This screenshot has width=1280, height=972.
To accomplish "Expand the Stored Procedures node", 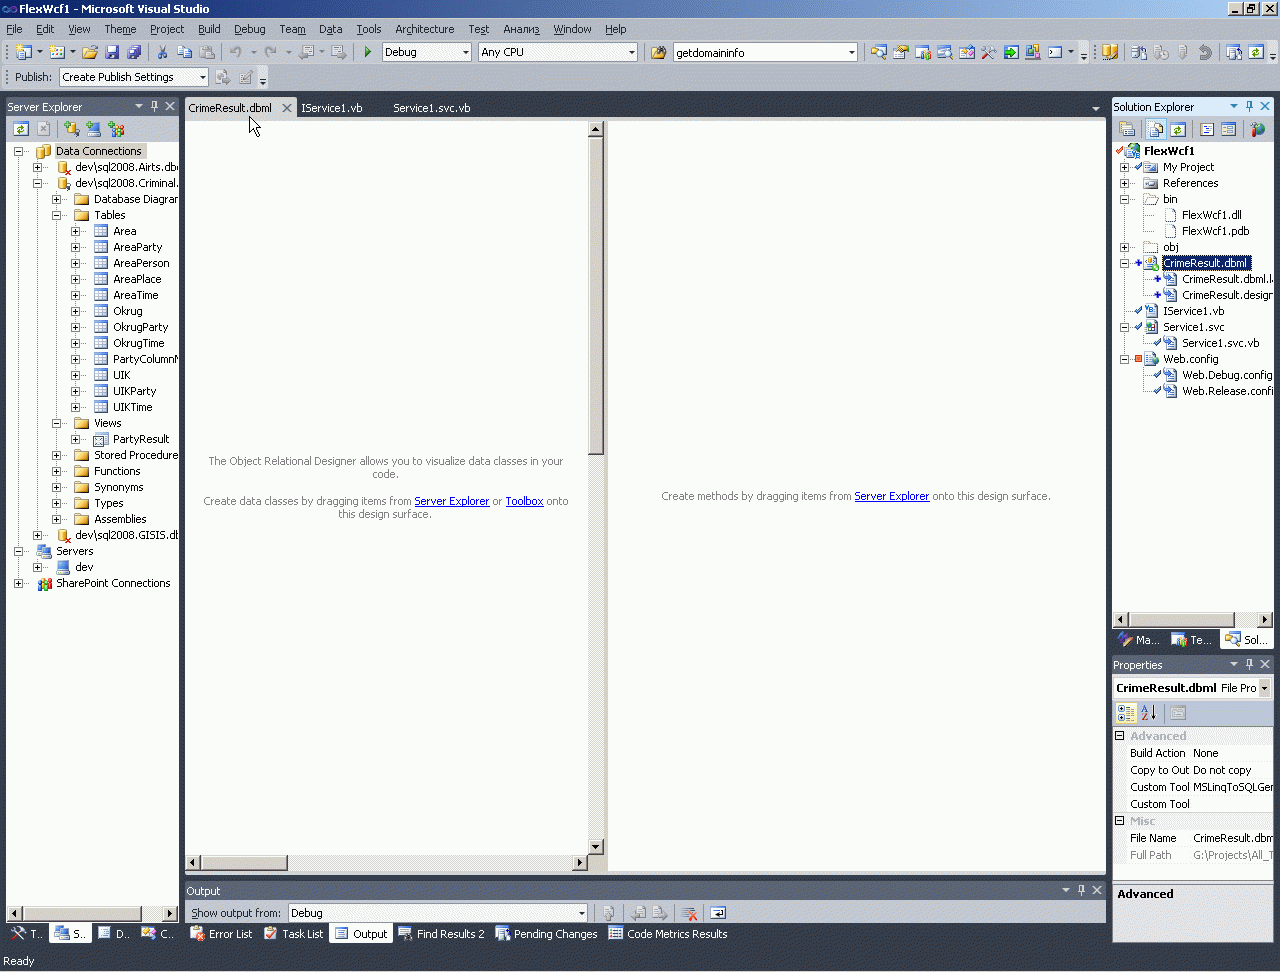I will click(x=57, y=455).
